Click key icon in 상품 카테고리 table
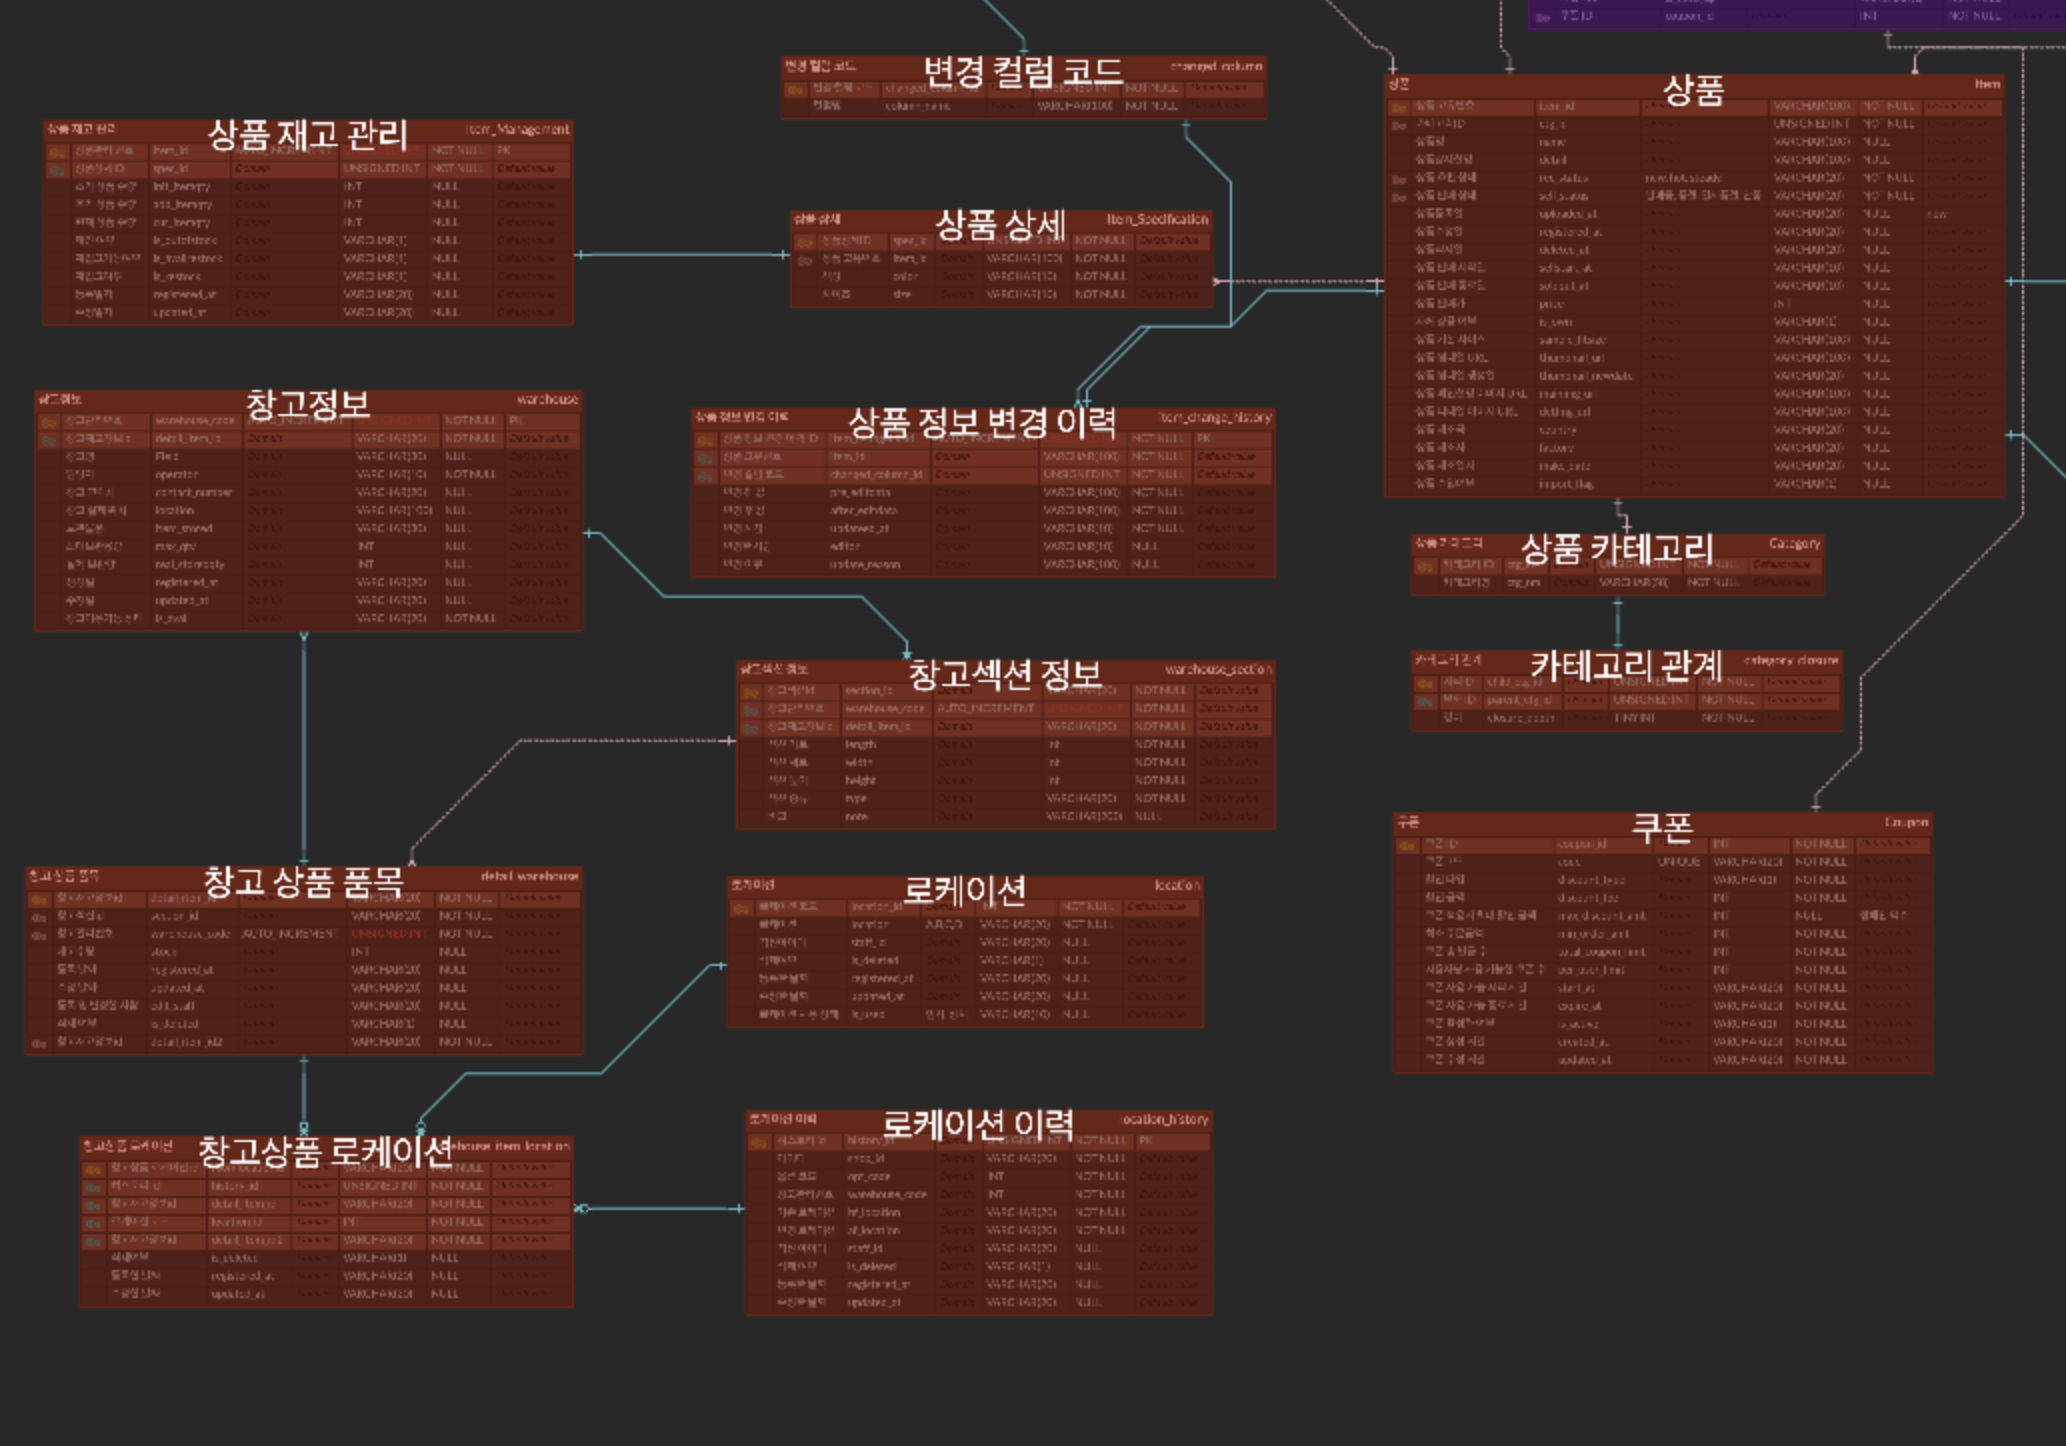This screenshot has width=2066, height=1446. 1425,566
